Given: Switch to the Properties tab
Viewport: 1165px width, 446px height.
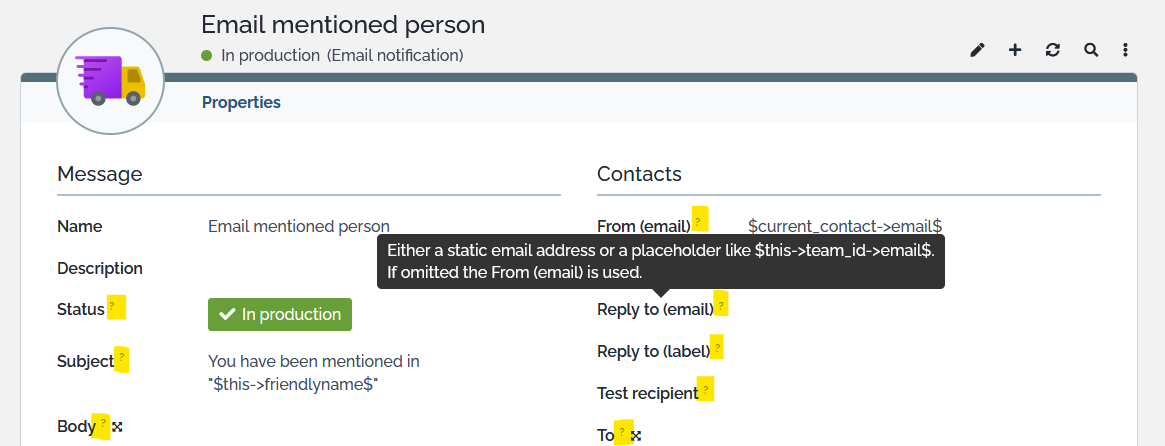Looking at the screenshot, I should point(241,102).
